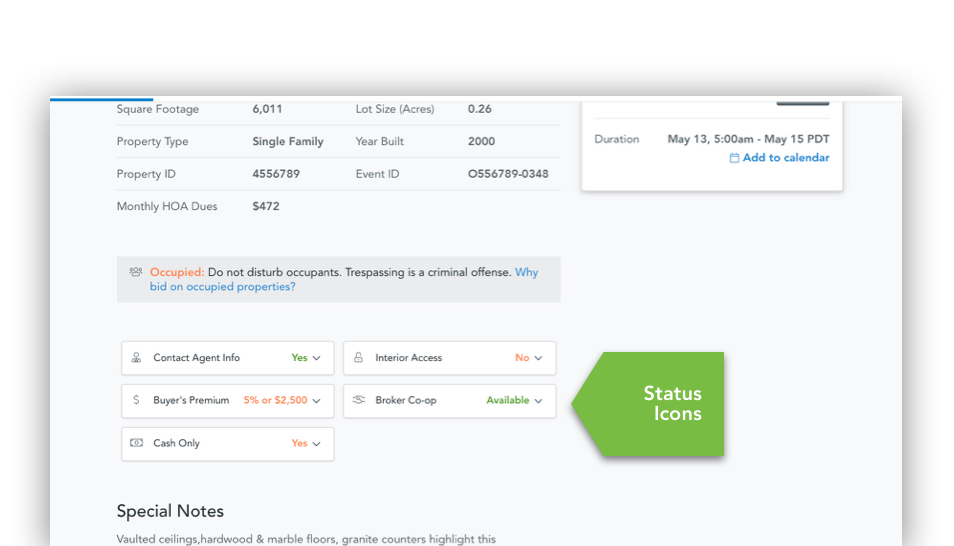Click the calendar icon beside Add to calendar
954x546 pixels.
(734, 158)
